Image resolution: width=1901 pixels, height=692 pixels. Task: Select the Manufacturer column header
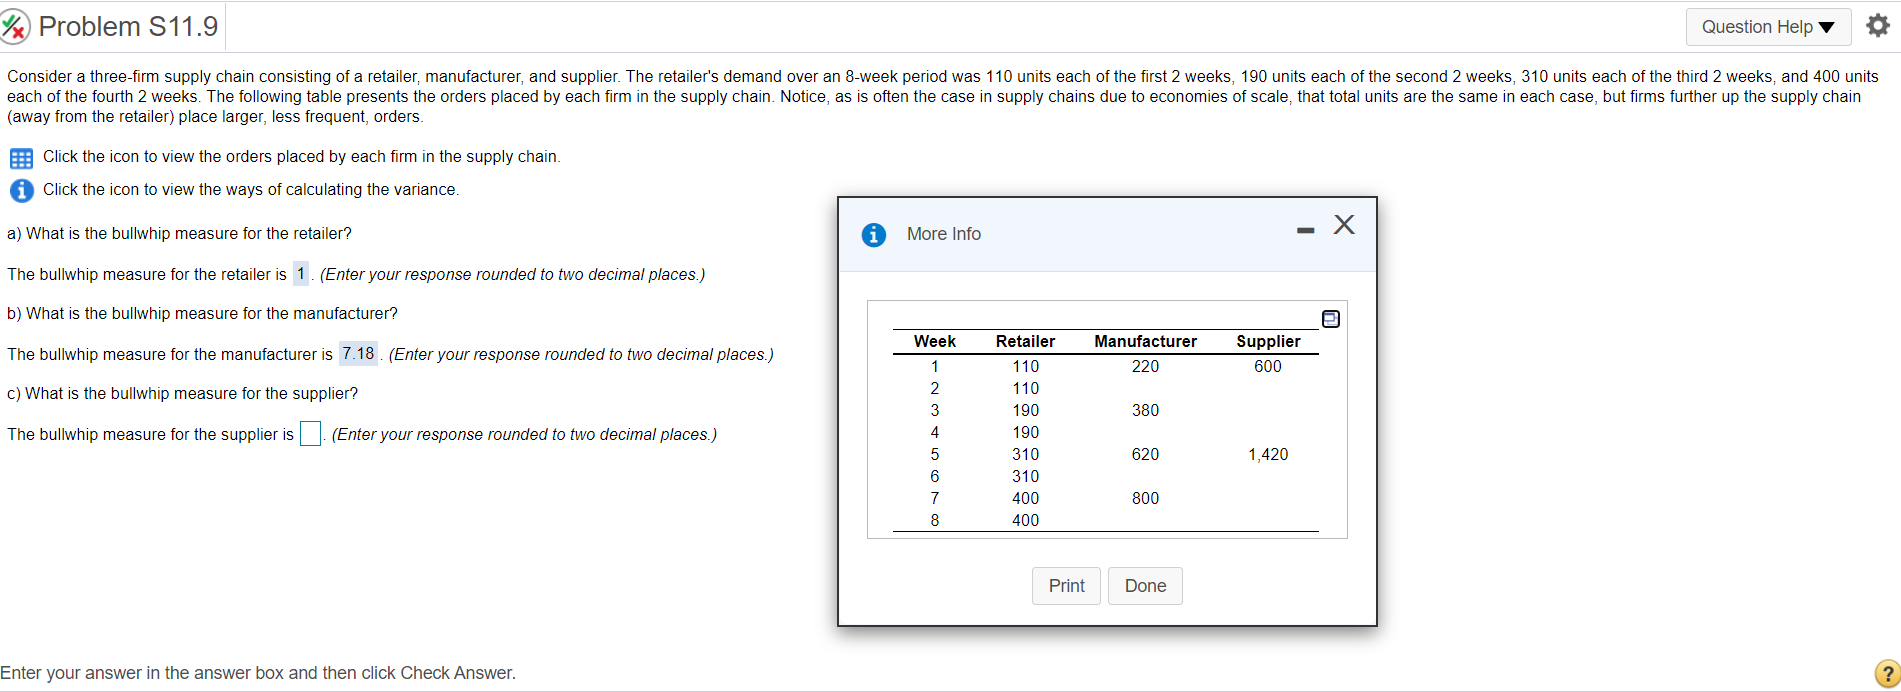click(x=1145, y=341)
